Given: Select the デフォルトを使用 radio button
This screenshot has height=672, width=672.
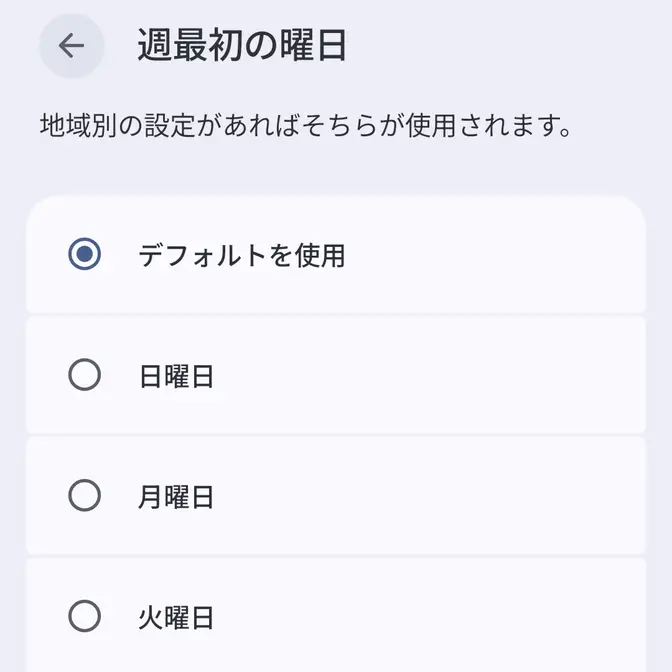Looking at the screenshot, I should pyautogui.click(x=85, y=255).
